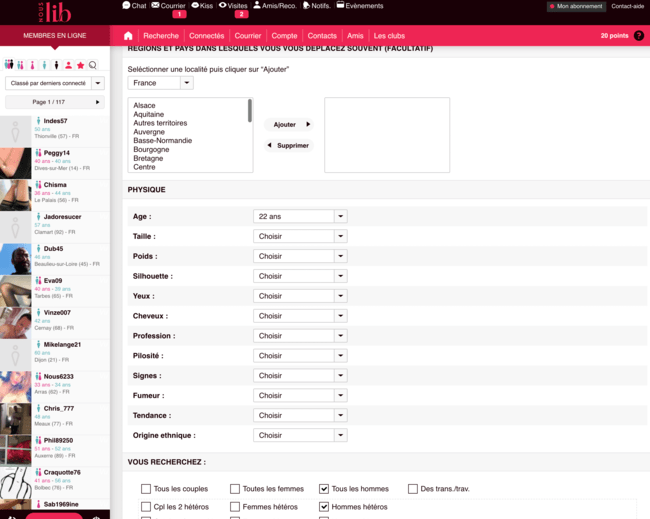Open Jadoresucer member profile link
The height and width of the screenshot is (519, 650).
pyautogui.click(x=63, y=217)
